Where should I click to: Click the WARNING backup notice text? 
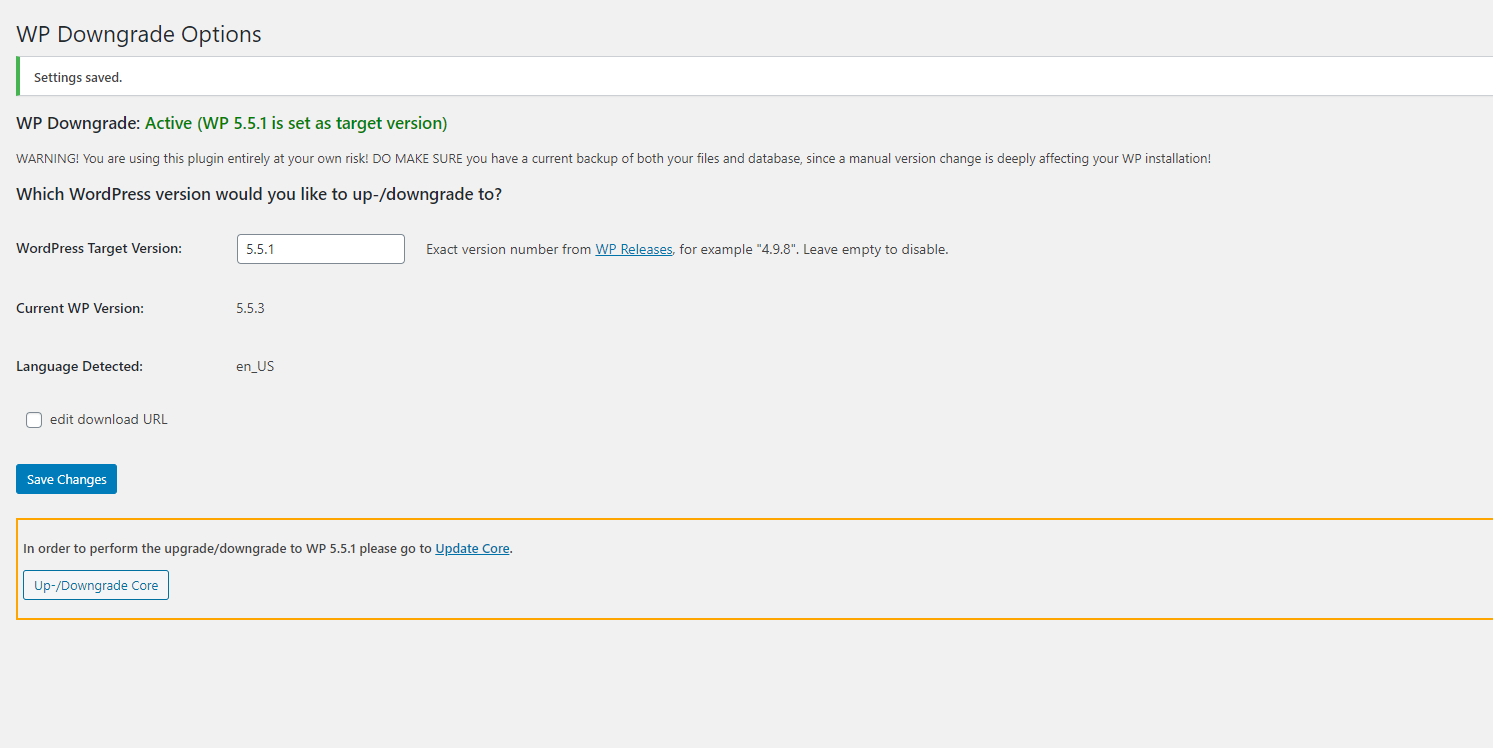[x=613, y=159]
